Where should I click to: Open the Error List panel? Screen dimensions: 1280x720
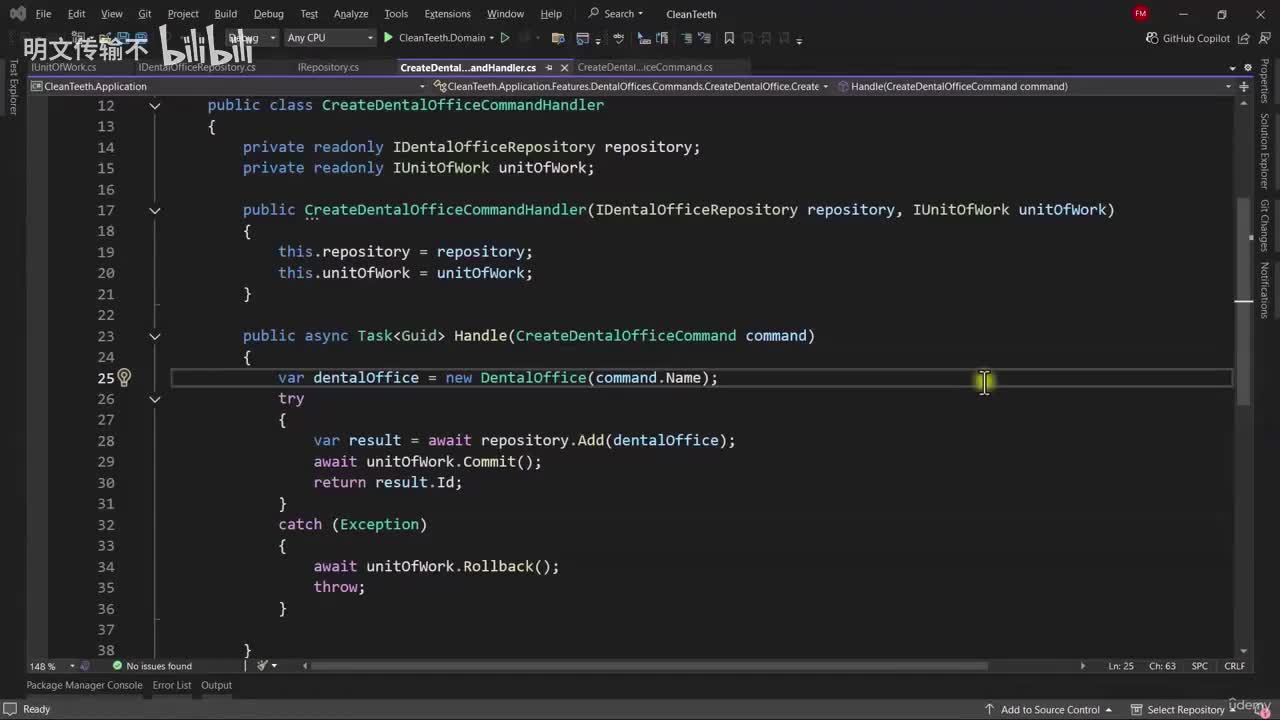171,685
